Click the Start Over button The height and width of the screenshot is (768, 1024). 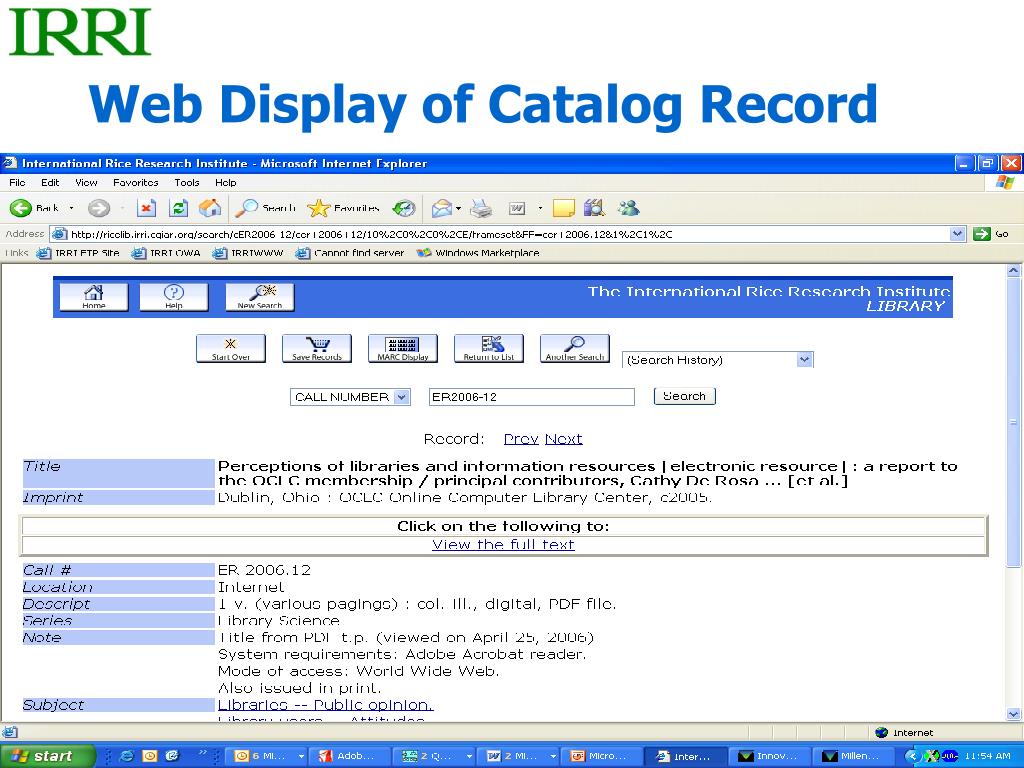[231, 348]
